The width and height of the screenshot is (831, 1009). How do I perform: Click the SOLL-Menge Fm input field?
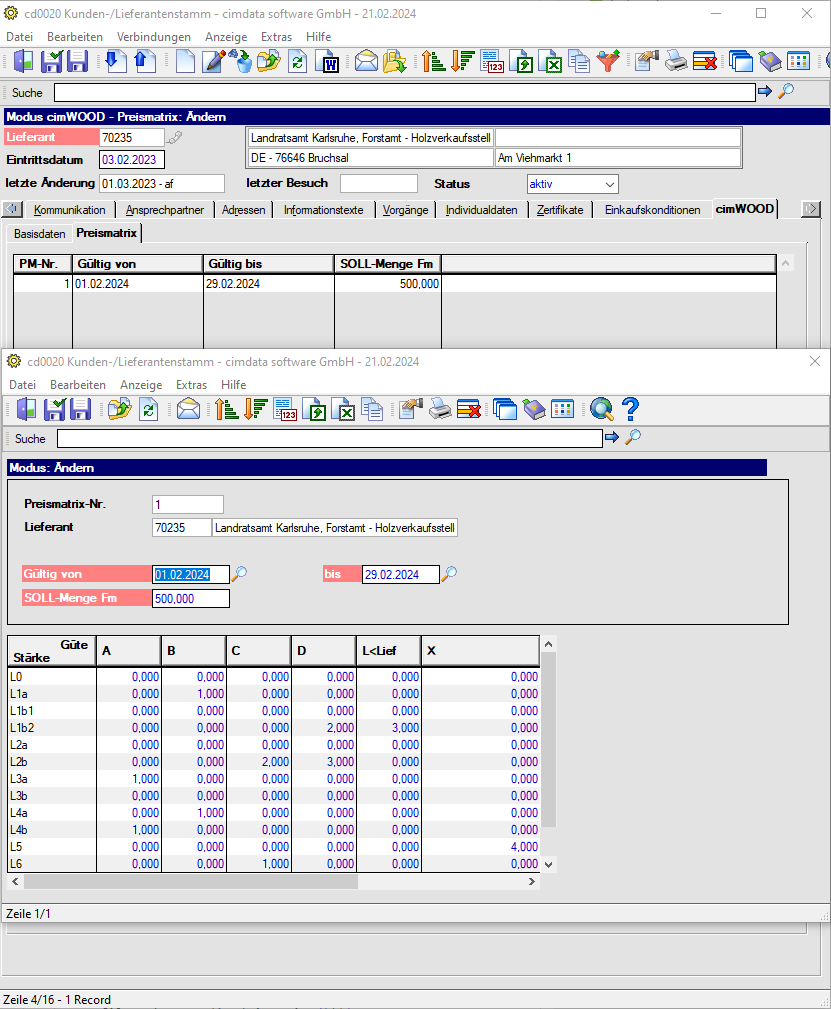click(x=191, y=598)
